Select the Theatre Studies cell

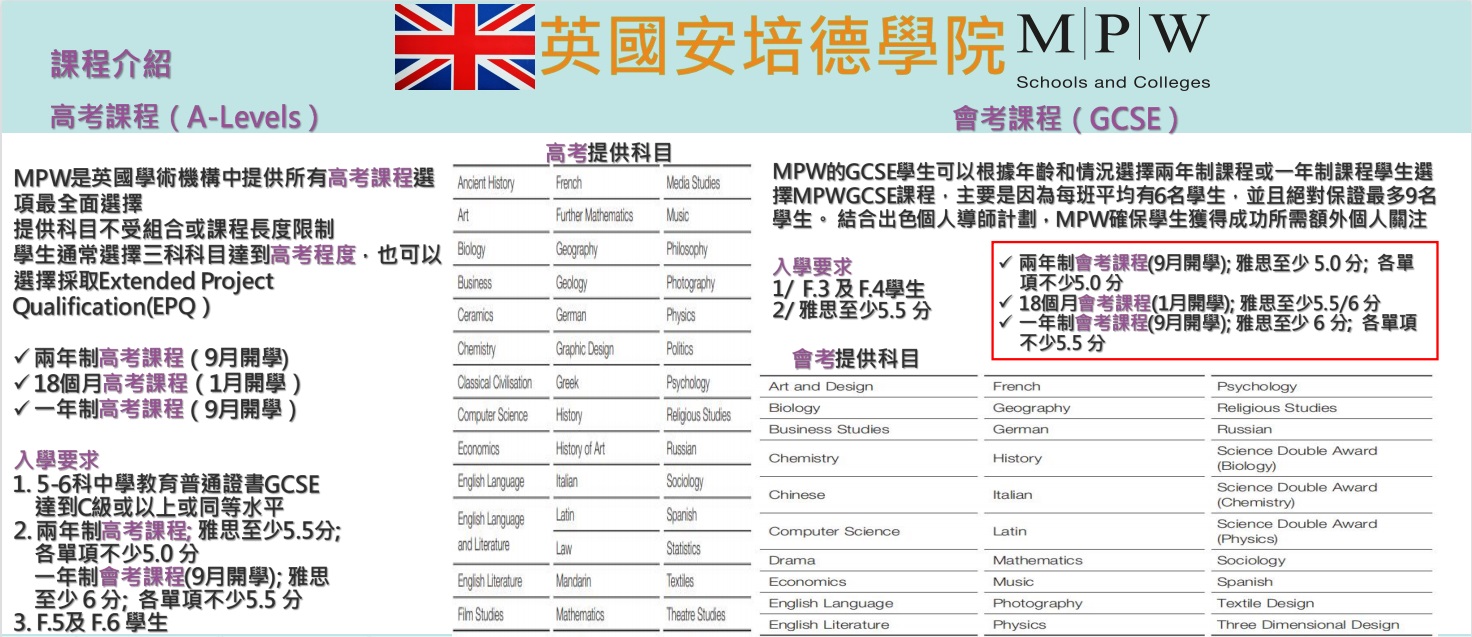click(696, 614)
